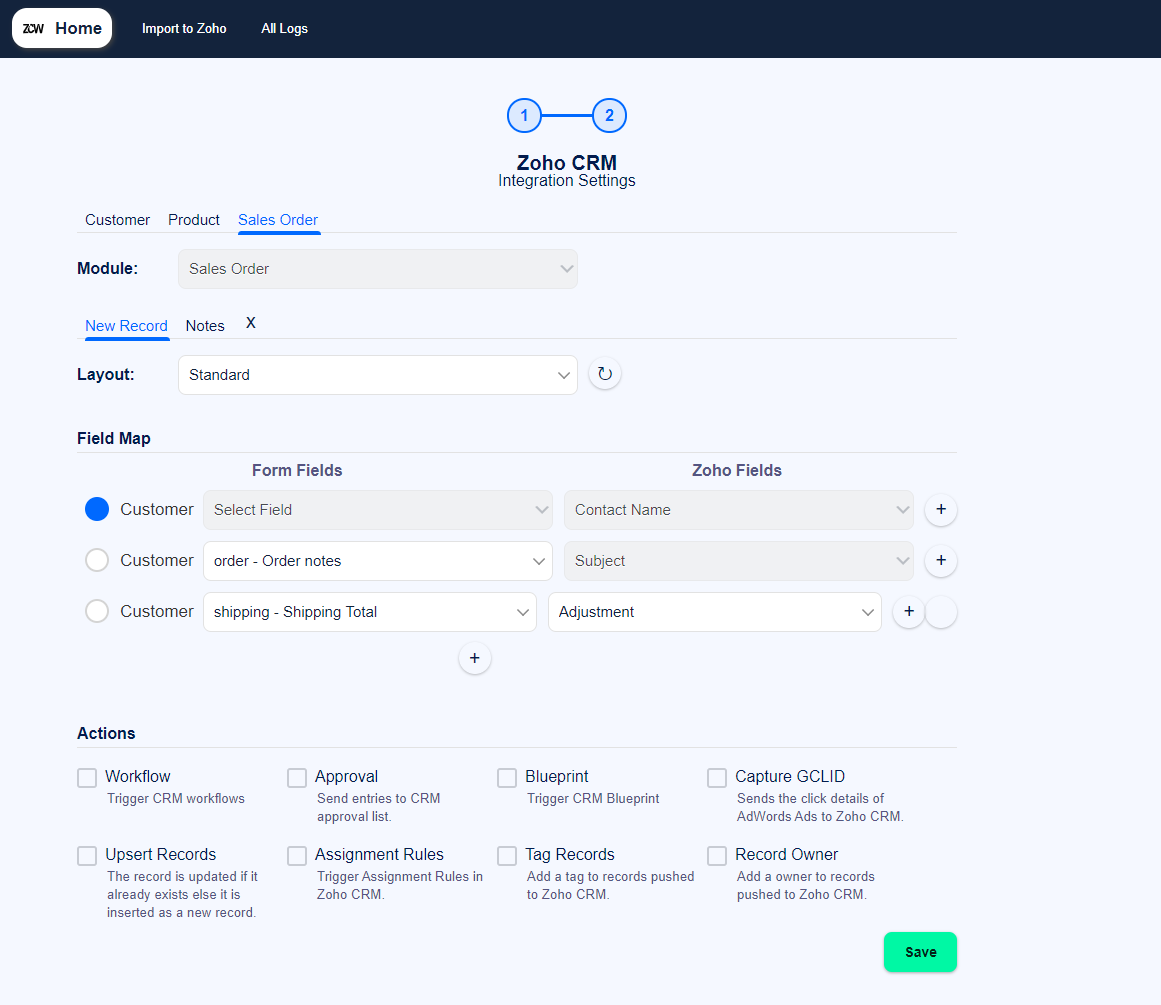Select radio button in Select Field row
Screen dimensions: 1161x1005
97,510
